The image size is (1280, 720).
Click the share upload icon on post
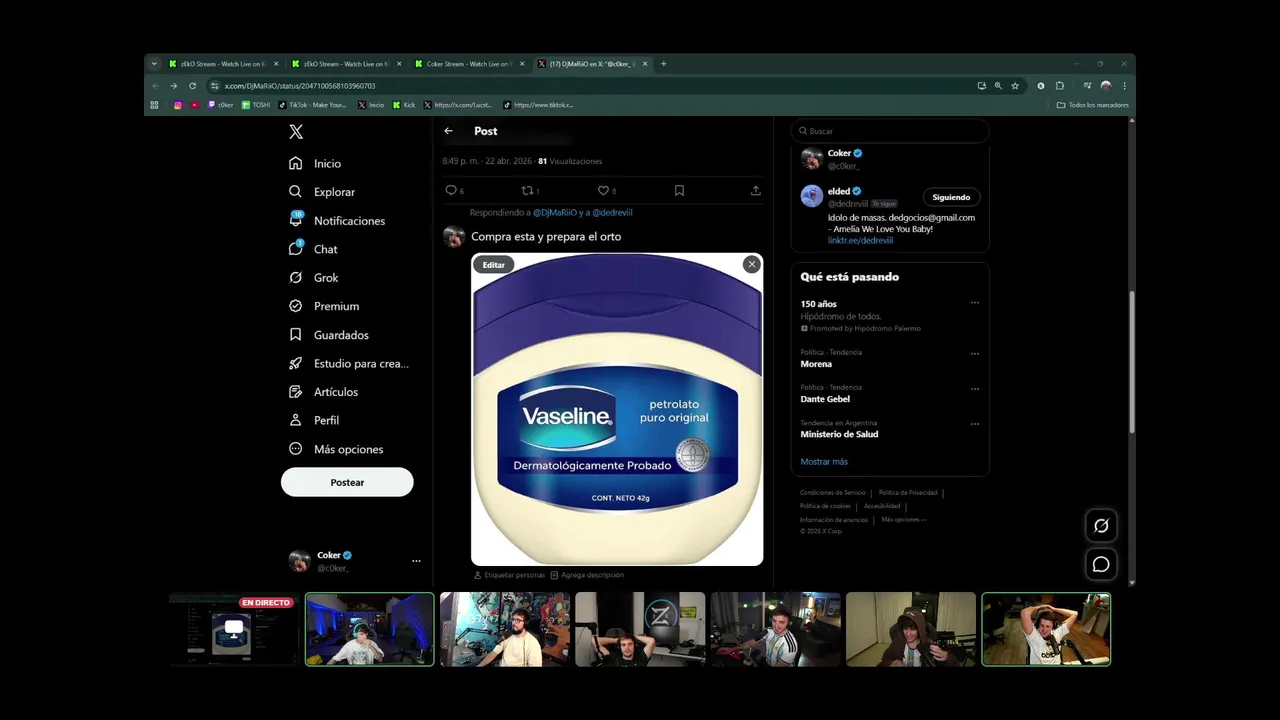755,190
